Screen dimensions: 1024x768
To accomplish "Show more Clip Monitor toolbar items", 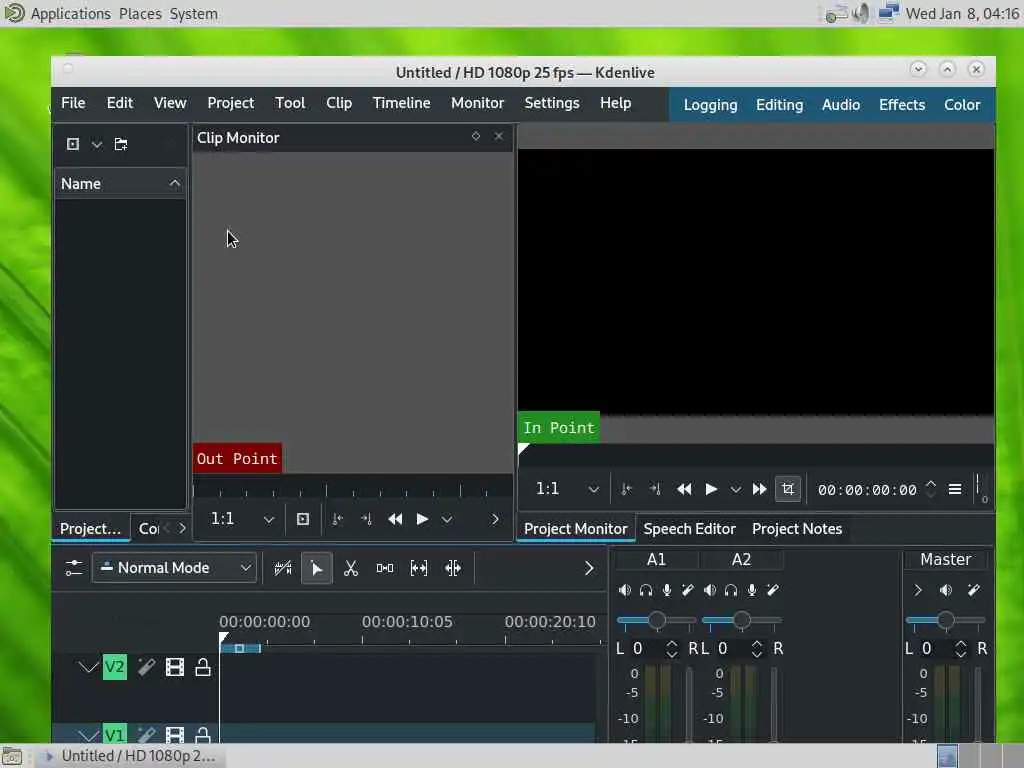I will click(x=495, y=519).
